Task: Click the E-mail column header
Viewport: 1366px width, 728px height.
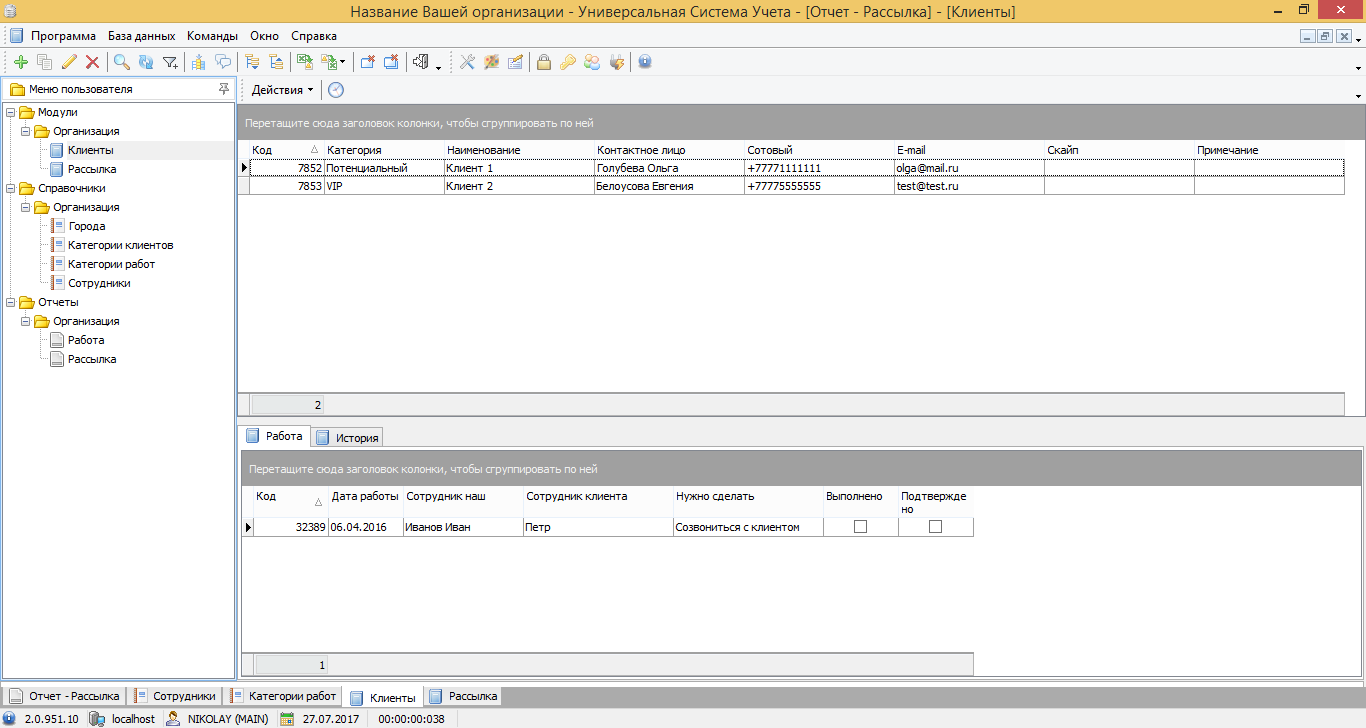Action: tap(969, 150)
